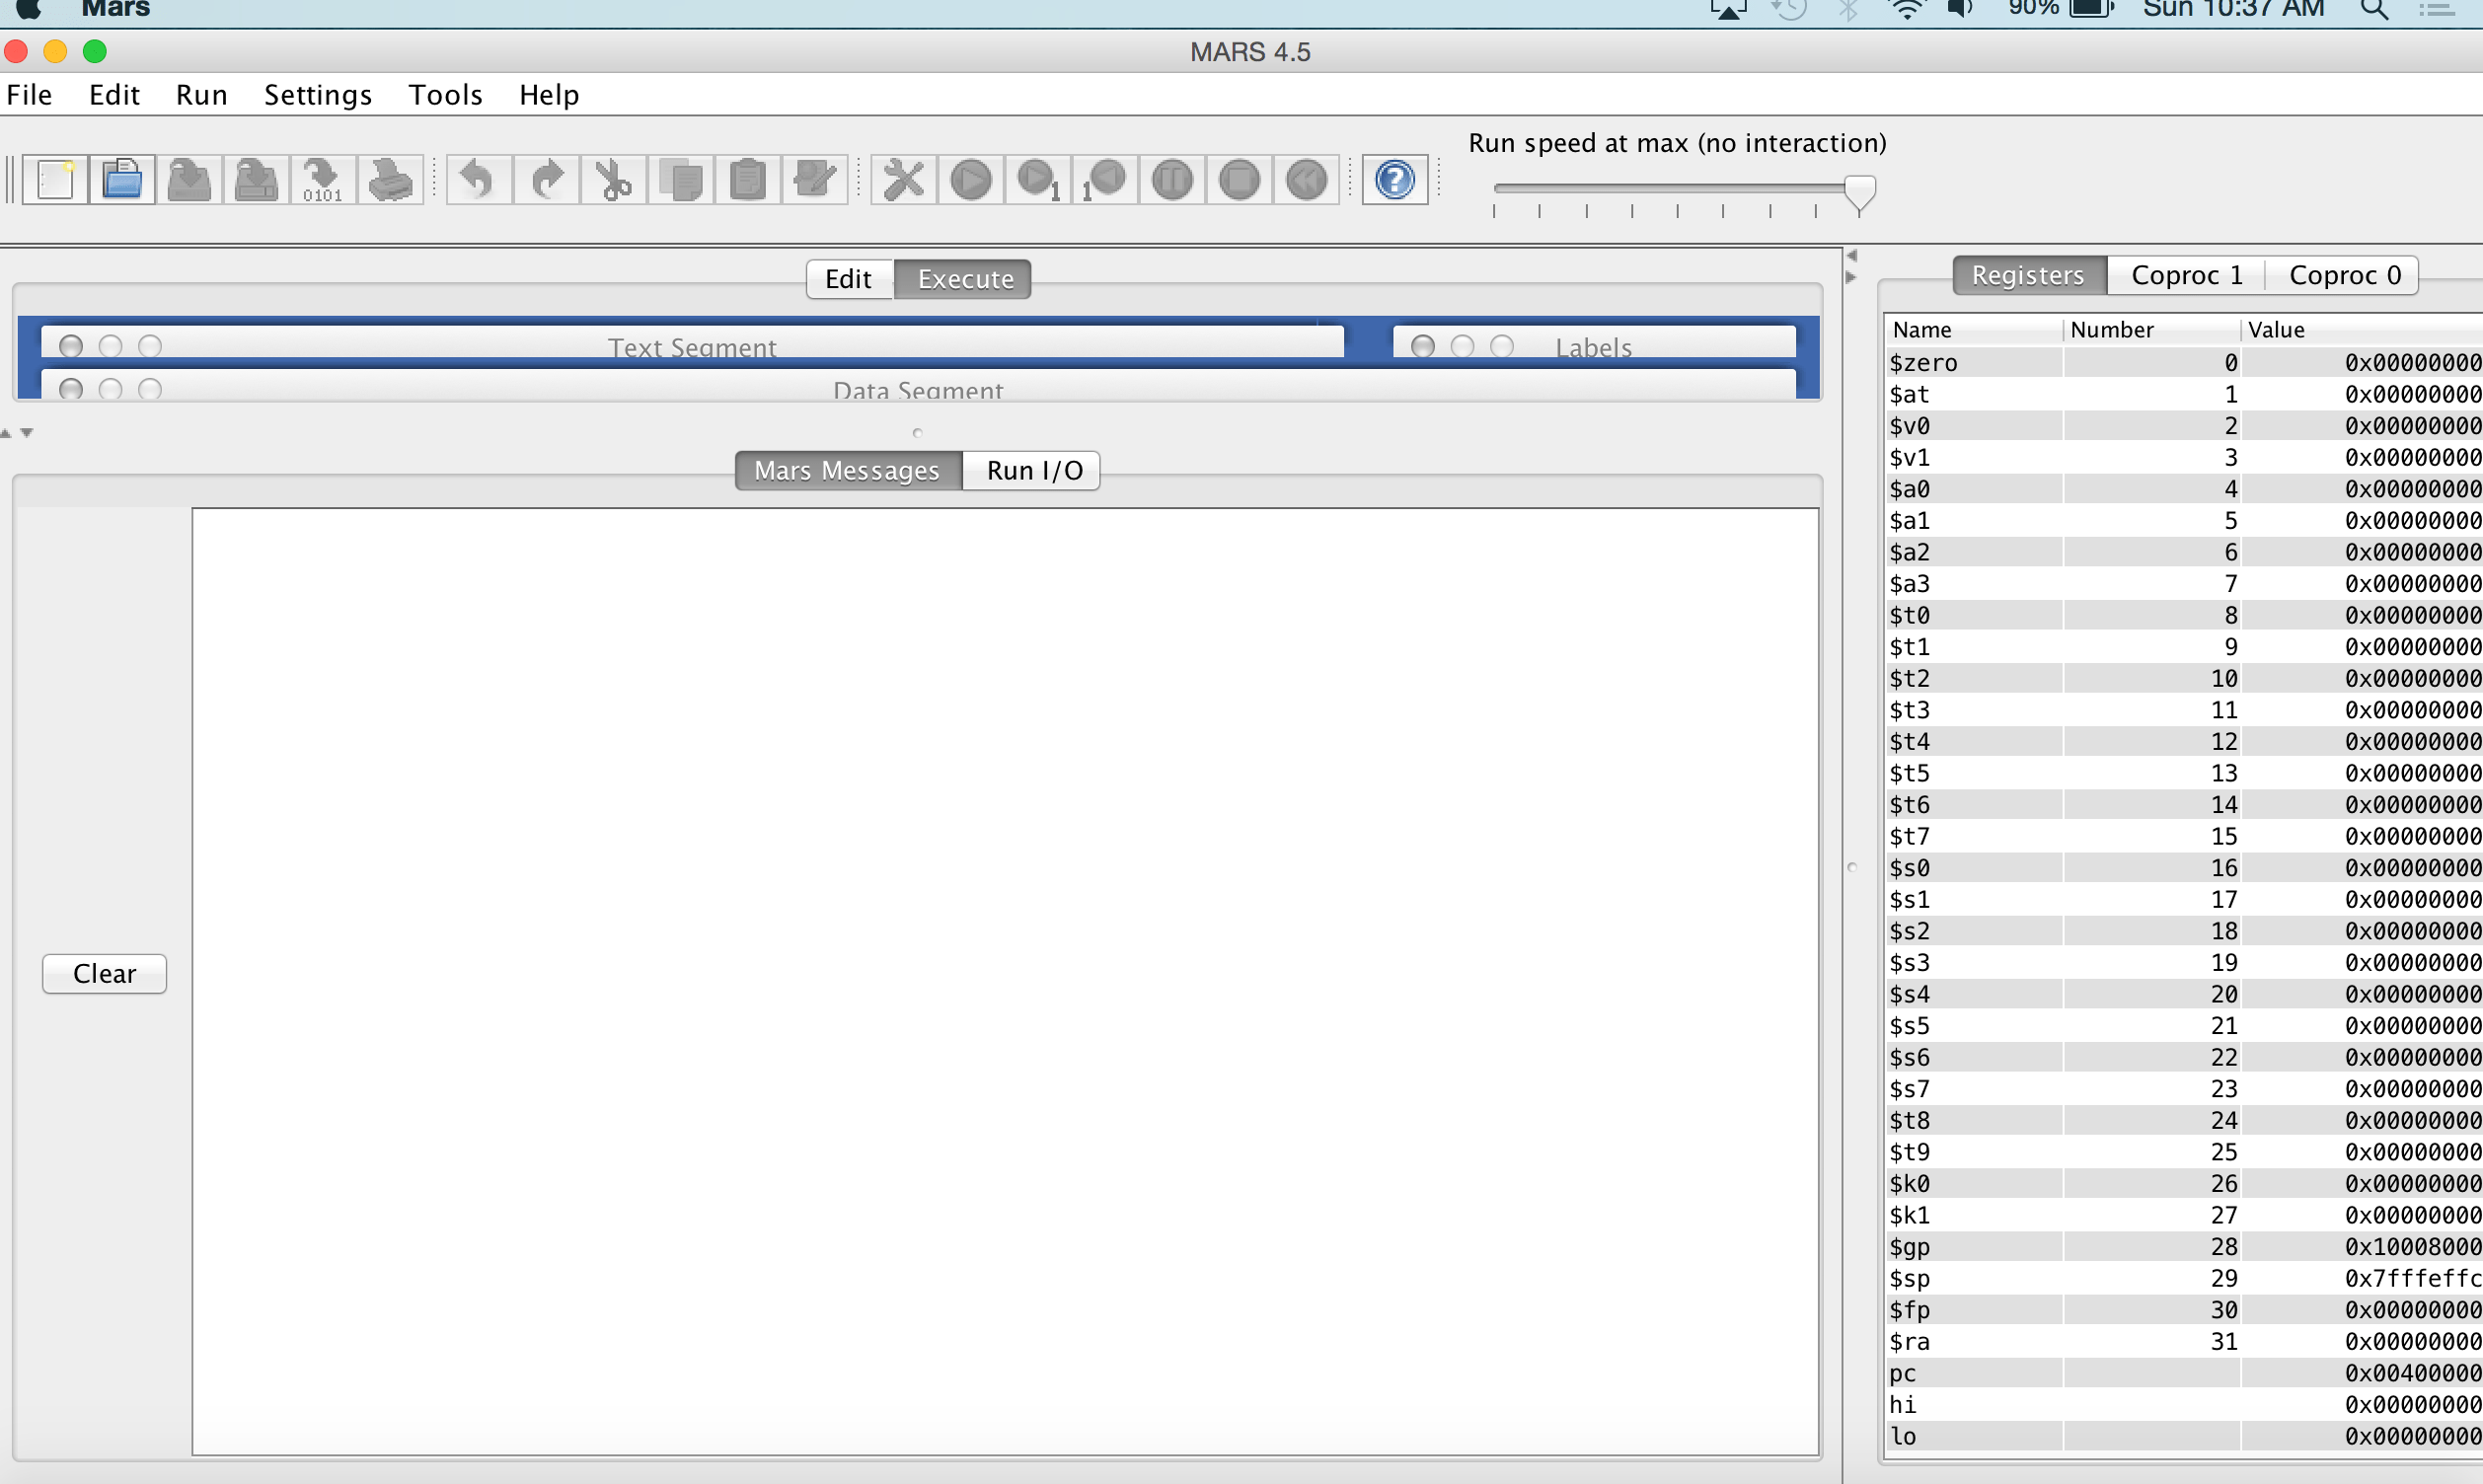This screenshot has width=2483, height=1484.
Task: Open the Settings menu
Action: pos(317,95)
